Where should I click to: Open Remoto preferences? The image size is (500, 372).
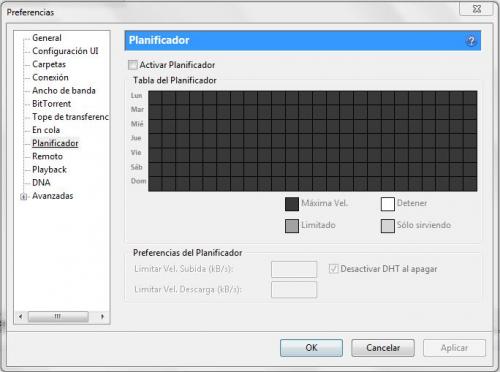pyautogui.click(x=47, y=156)
